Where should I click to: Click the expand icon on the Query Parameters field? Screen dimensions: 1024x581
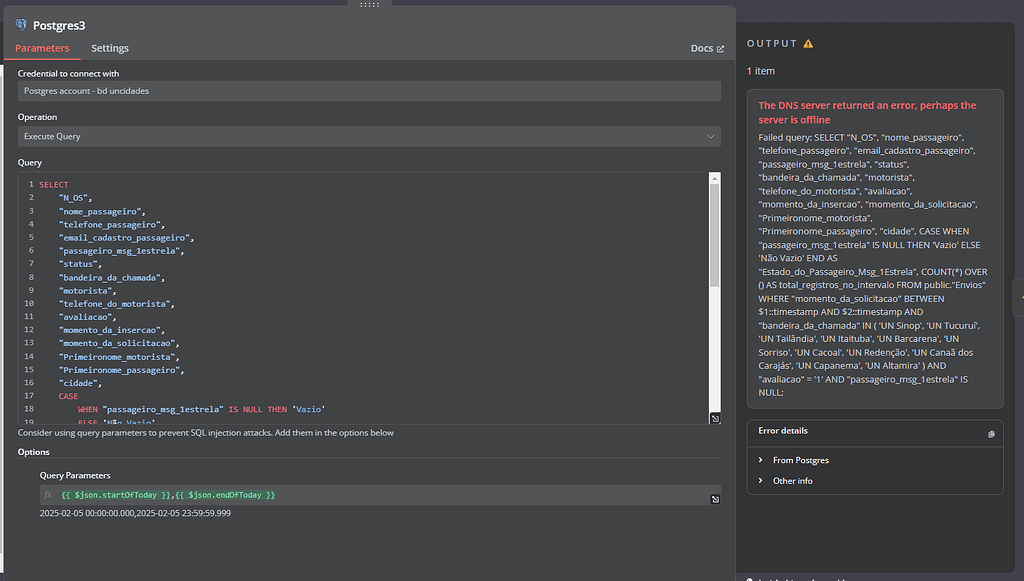715,497
